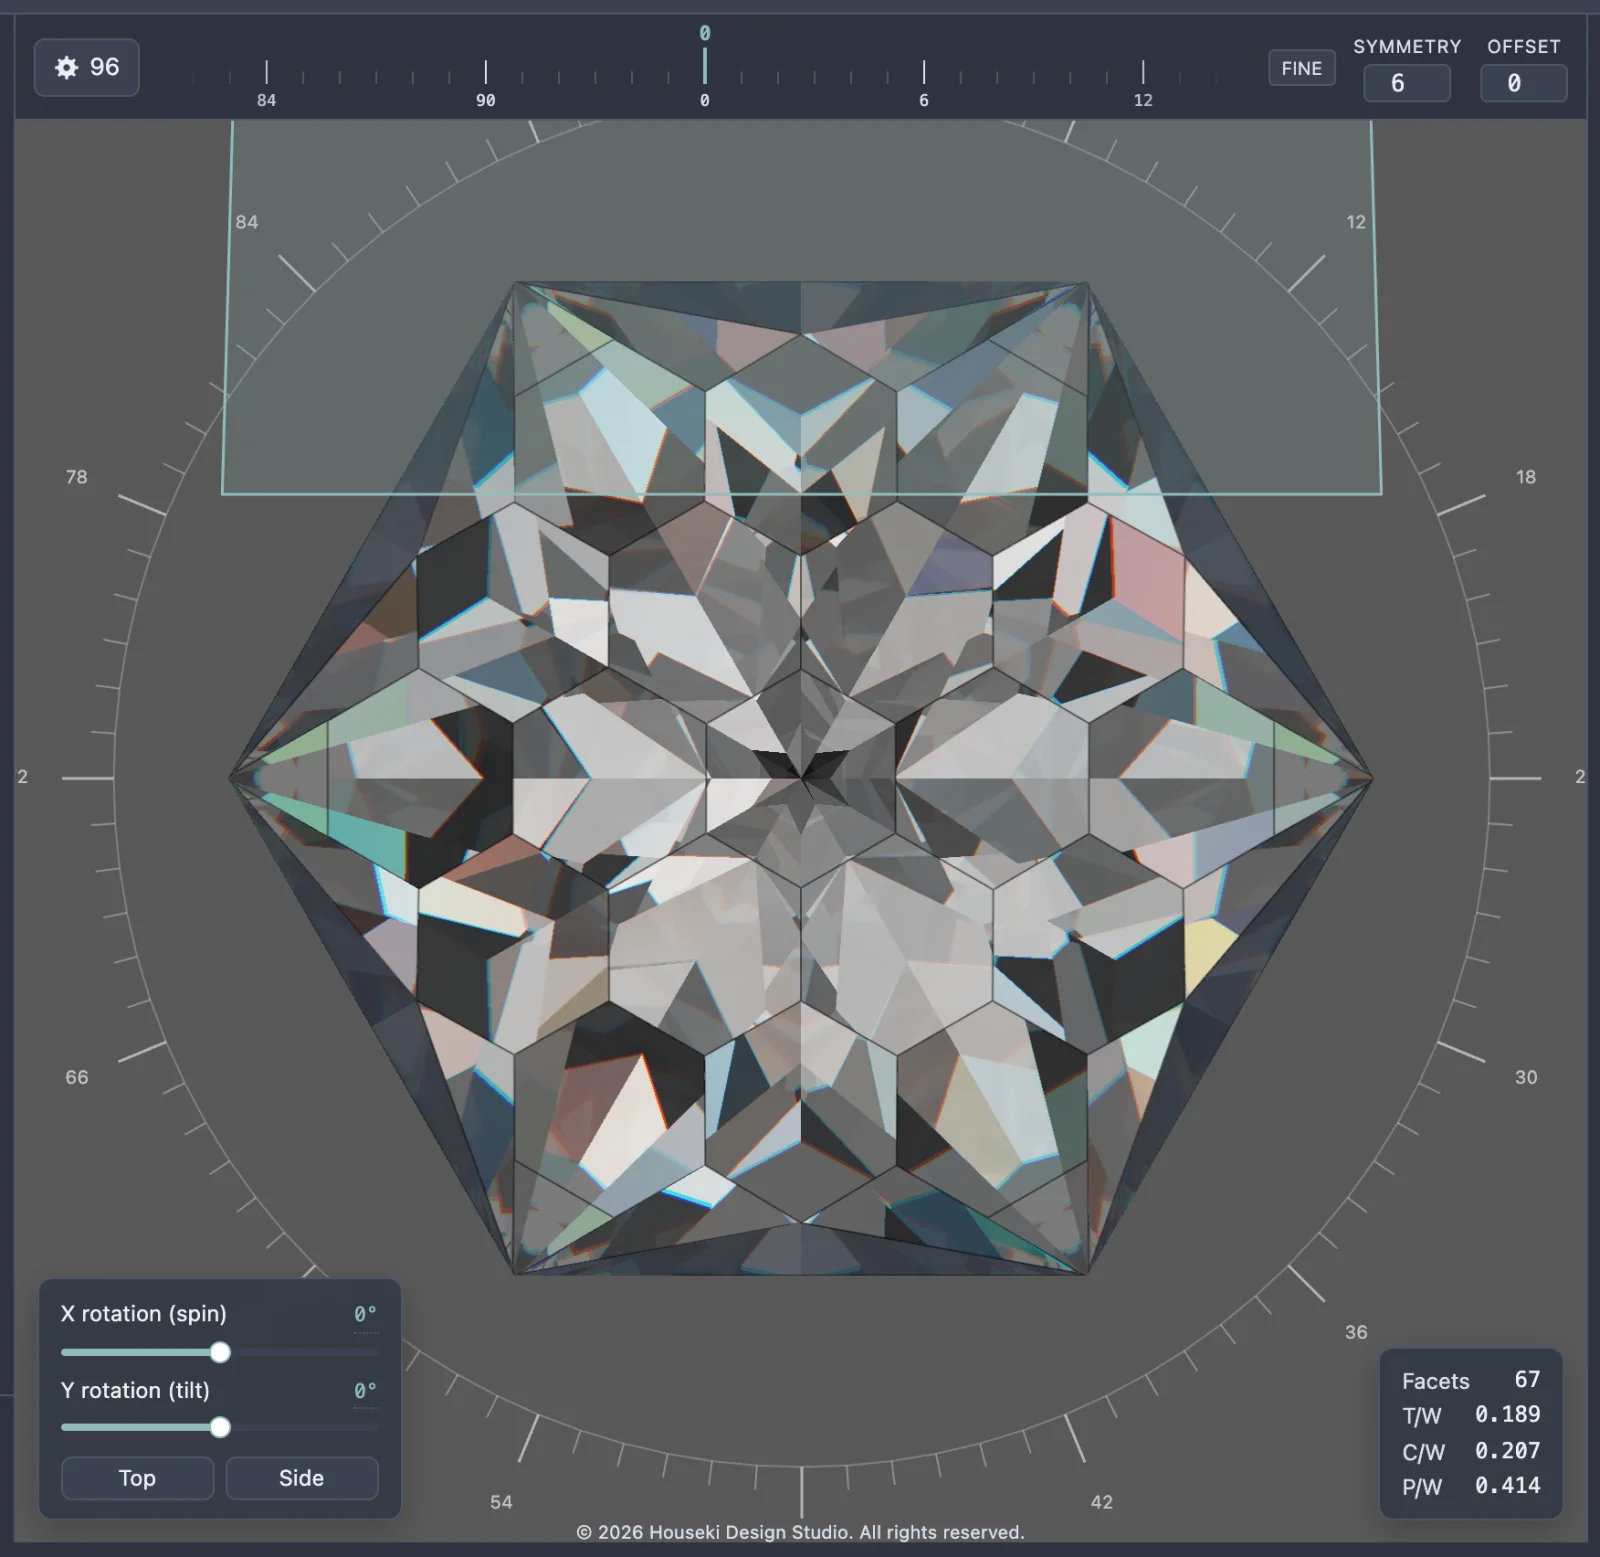The width and height of the screenshot is (1600, 1557).
Task: Click index mark 12 on top ruler
Action: [1143, 100]
